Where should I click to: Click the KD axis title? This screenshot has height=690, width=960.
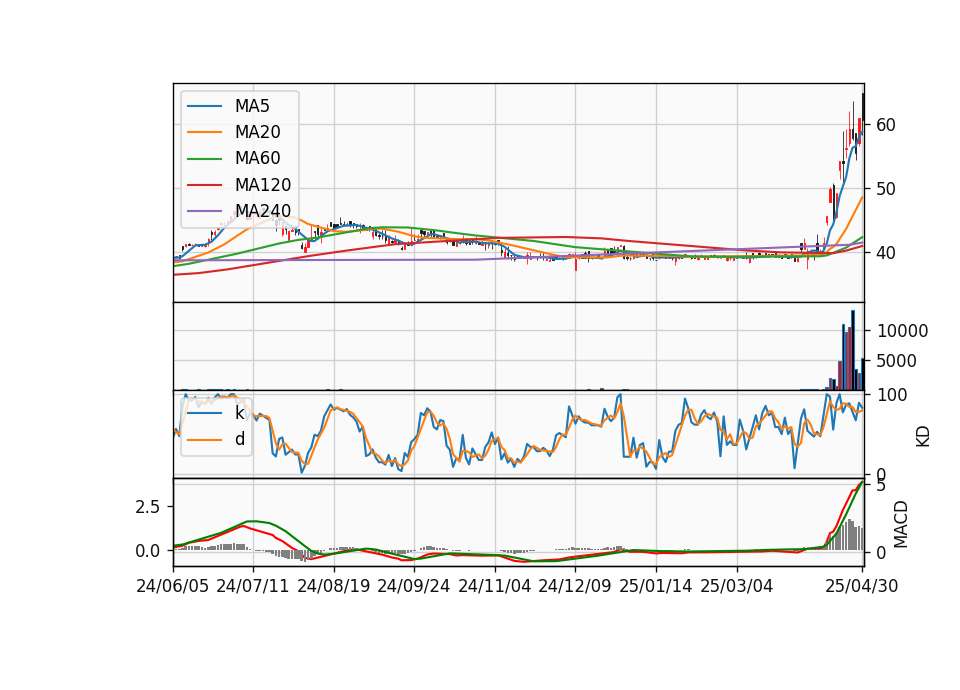(x=923, y=437)
